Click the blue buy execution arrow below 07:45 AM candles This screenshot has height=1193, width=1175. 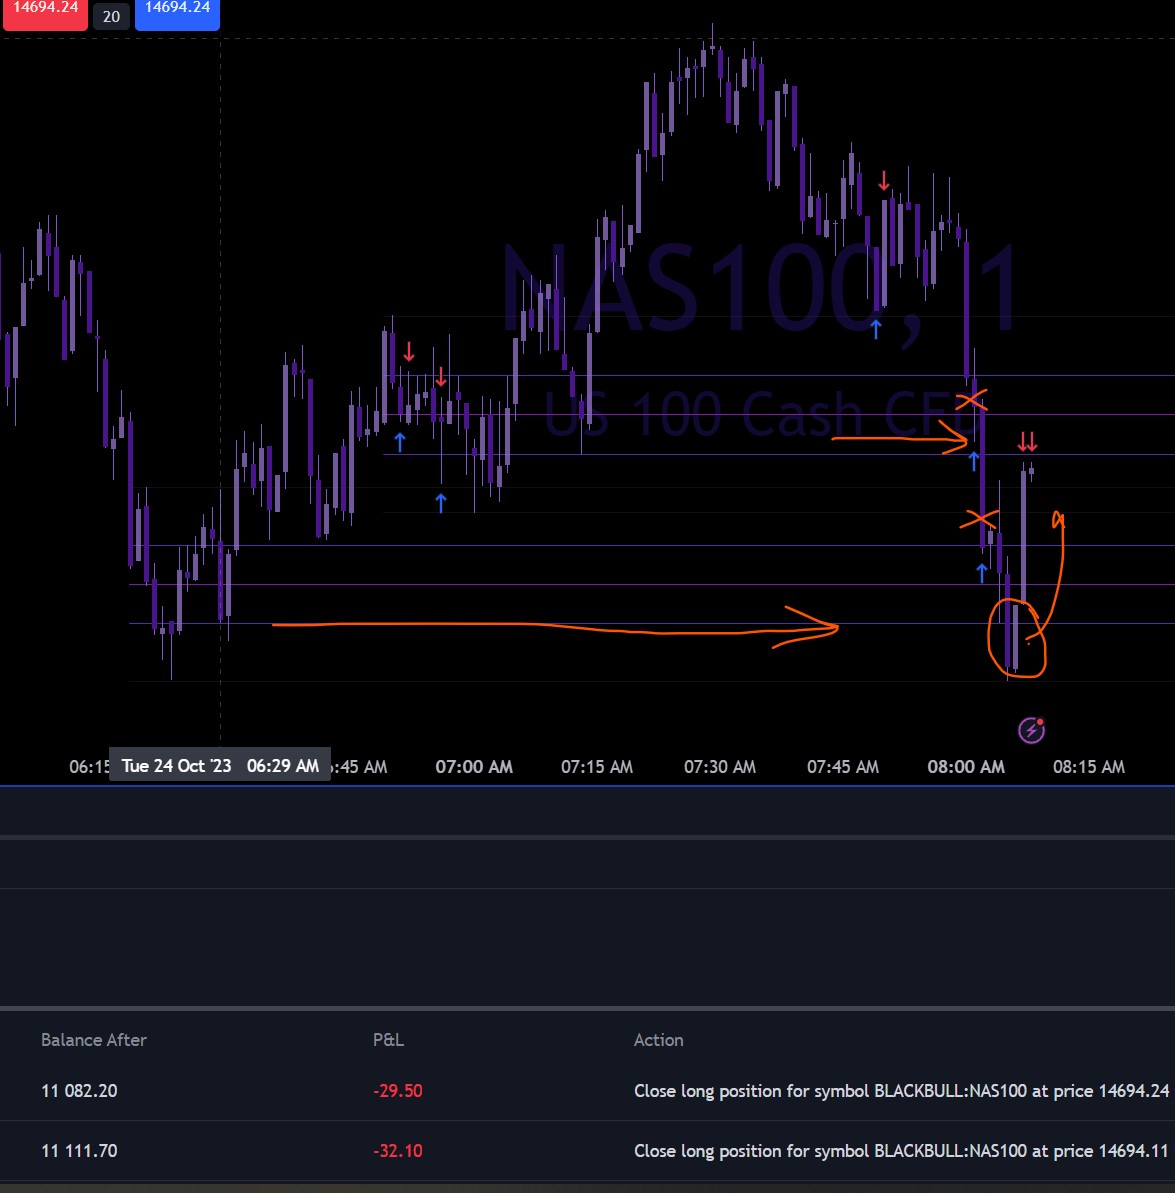click(876, 329)
